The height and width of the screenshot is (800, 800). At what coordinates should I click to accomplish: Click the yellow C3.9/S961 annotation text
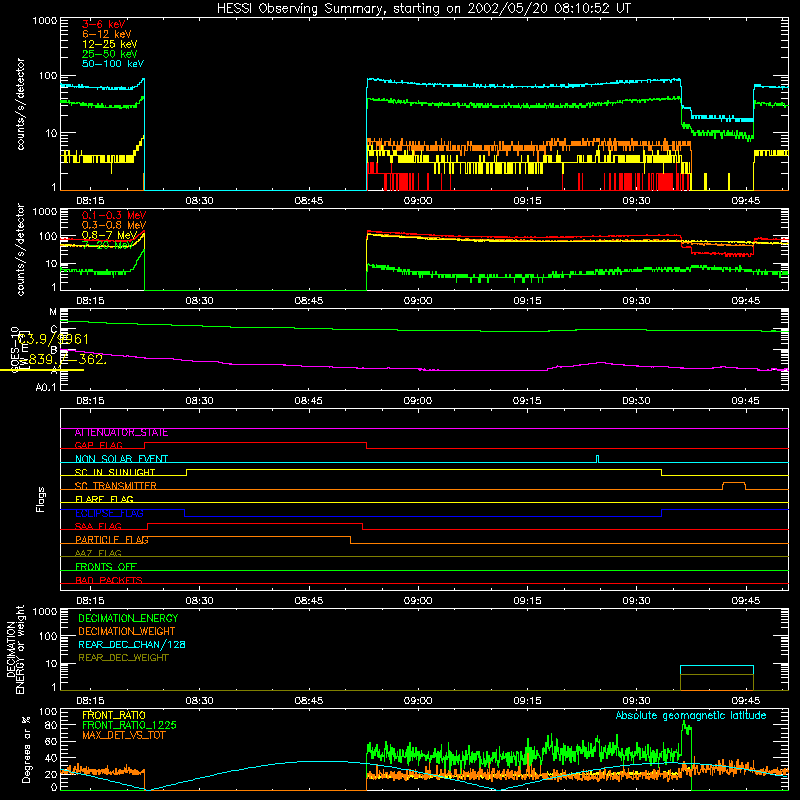point(53,339)
